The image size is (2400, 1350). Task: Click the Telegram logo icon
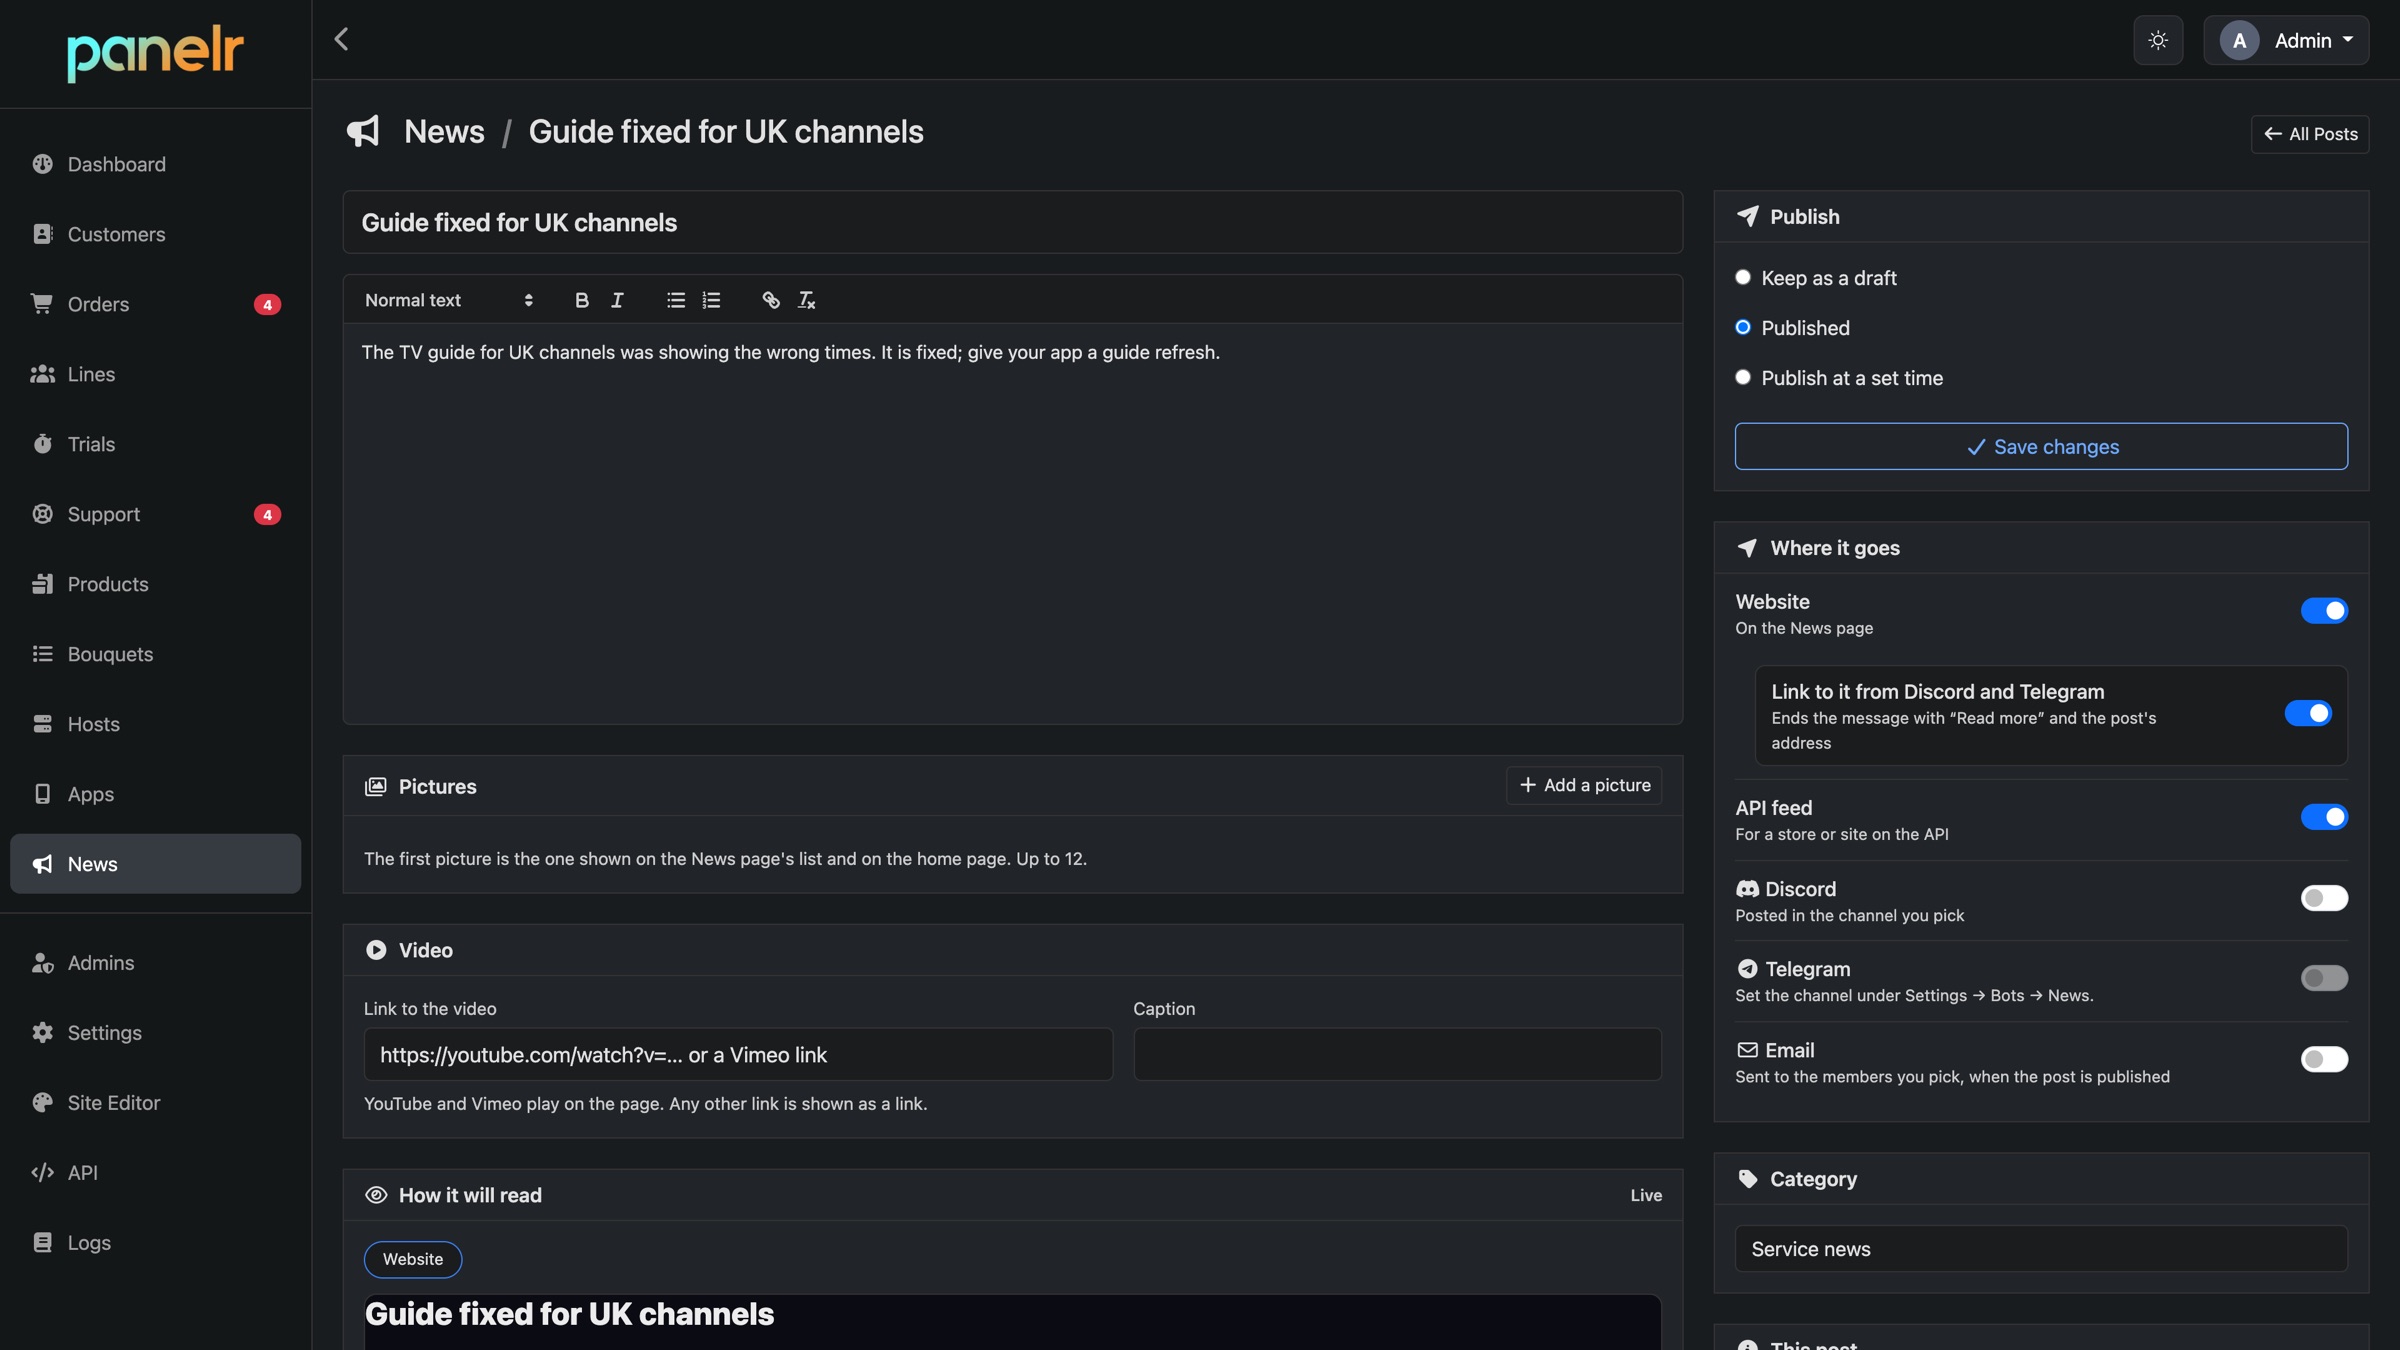click(x=1747, y=969)
